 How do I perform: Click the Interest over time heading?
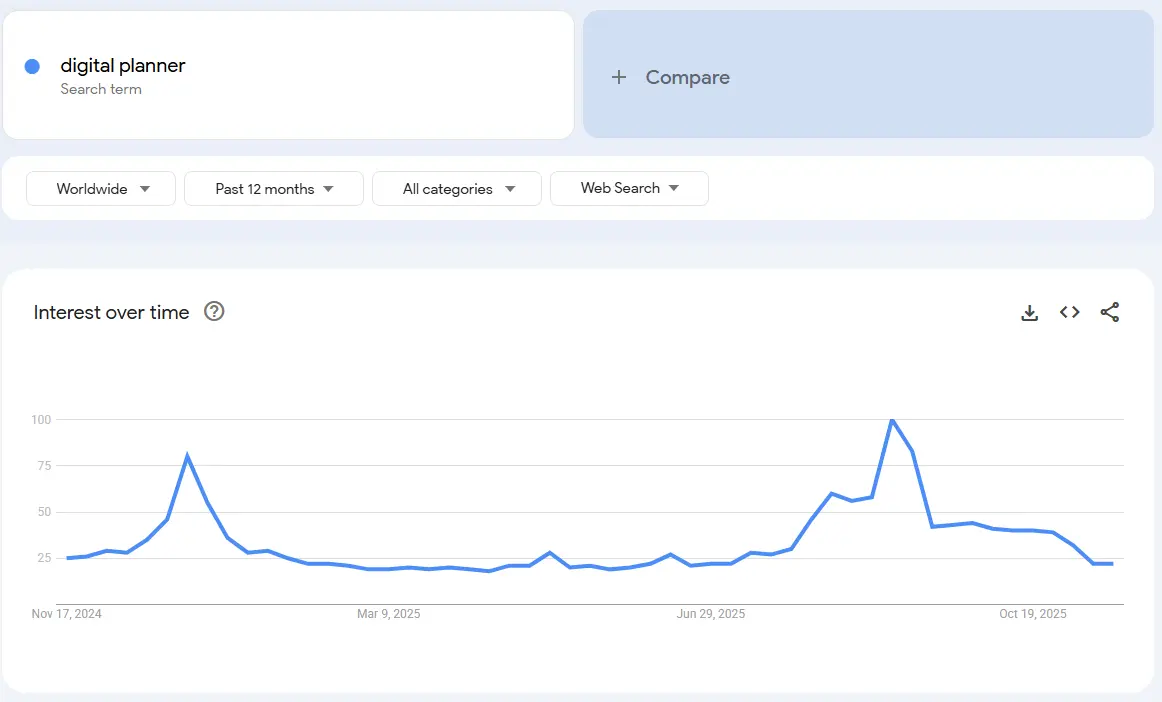pyautogui.click(x=111, y=312)
